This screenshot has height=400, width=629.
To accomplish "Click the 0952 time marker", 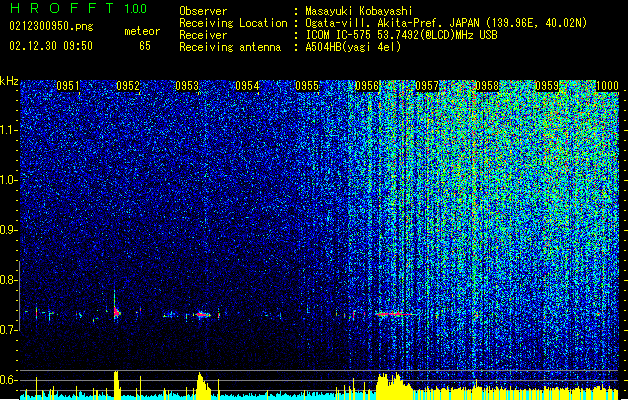I will 128,86.
